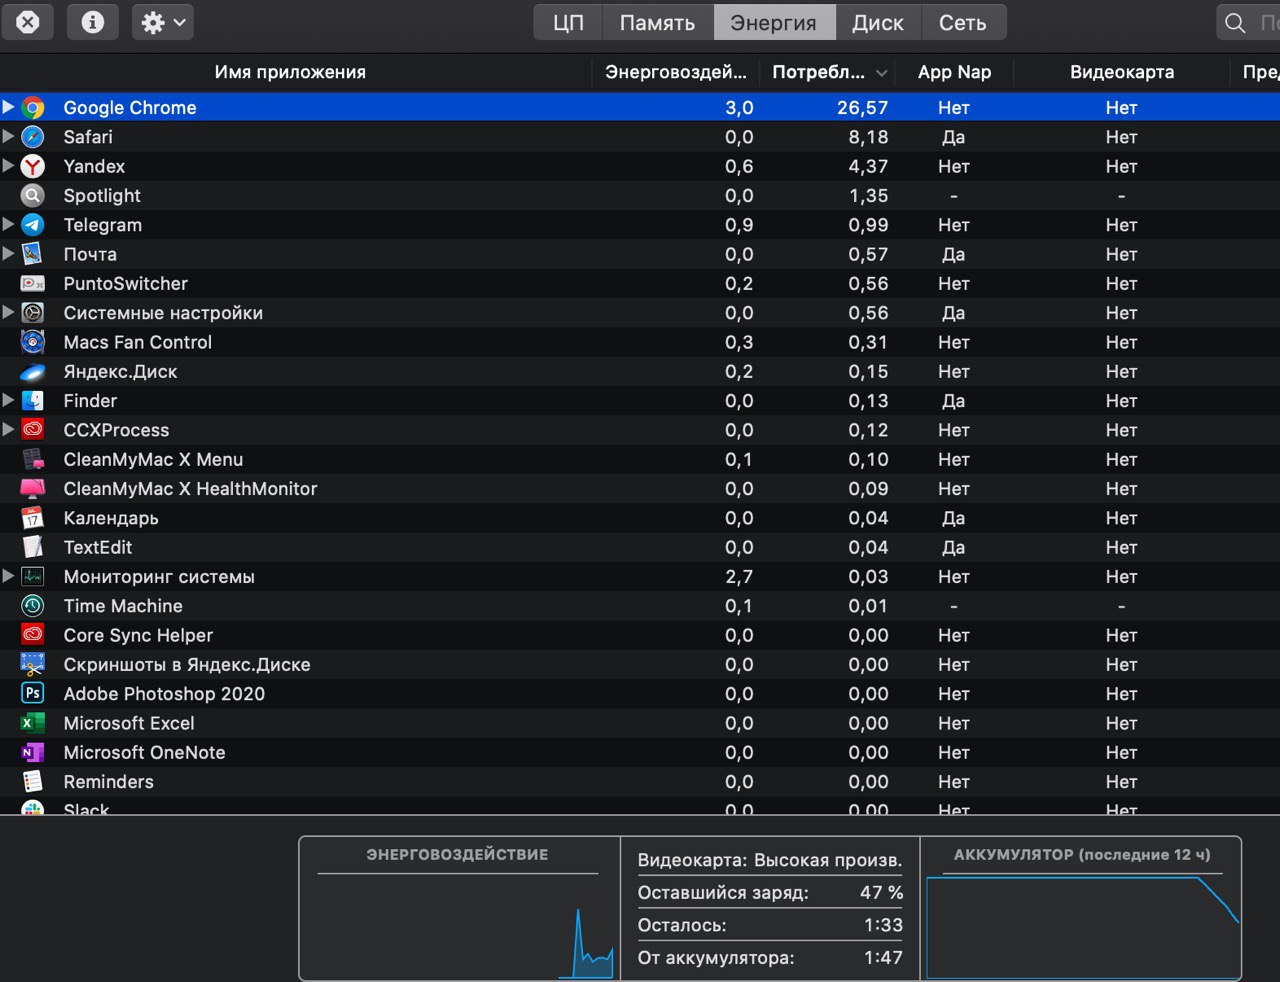Click Chrome's 26,57 consumption value
The image size is (1280, 982).
click(x=862, y=108)
